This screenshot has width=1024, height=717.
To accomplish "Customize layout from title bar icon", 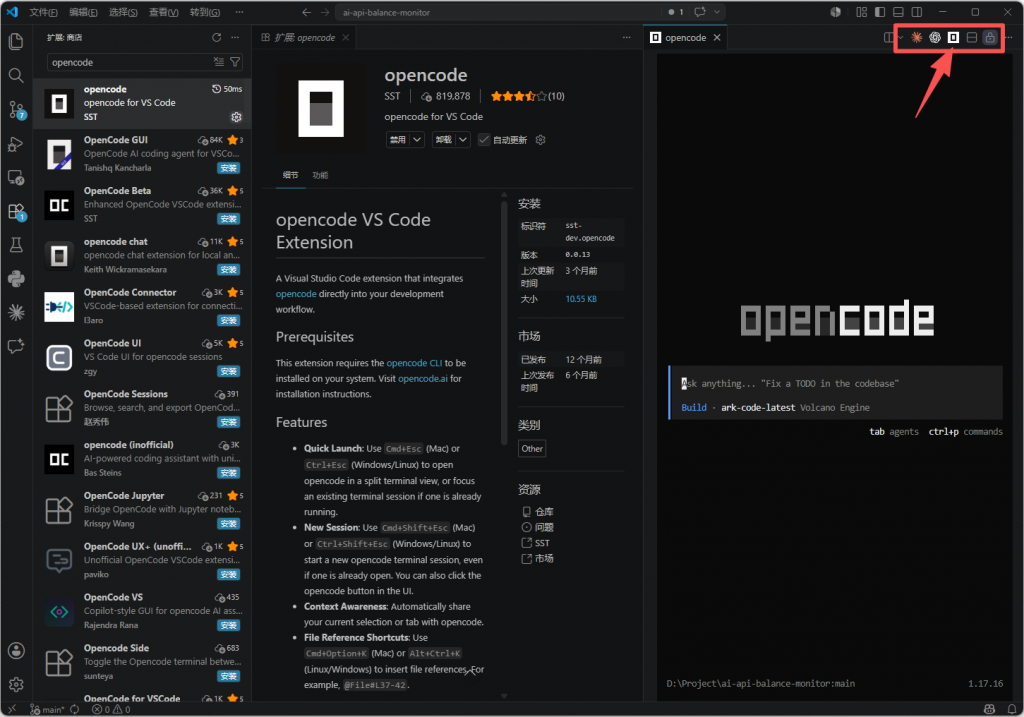I will 861,12.
